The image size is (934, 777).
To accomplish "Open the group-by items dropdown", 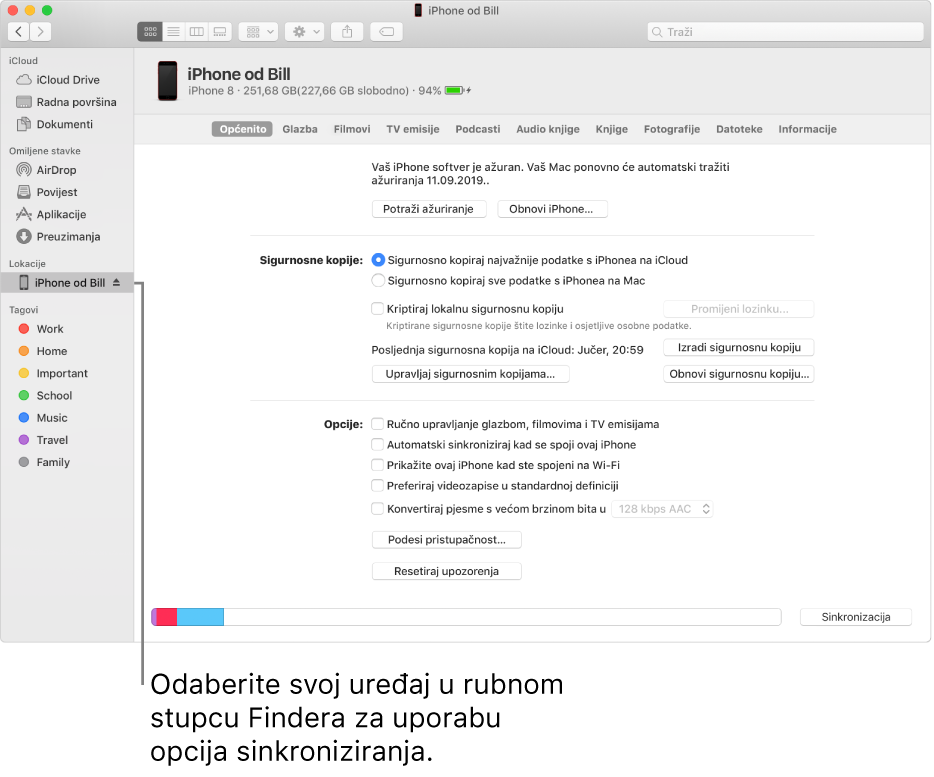I will (x=259, y=32).
